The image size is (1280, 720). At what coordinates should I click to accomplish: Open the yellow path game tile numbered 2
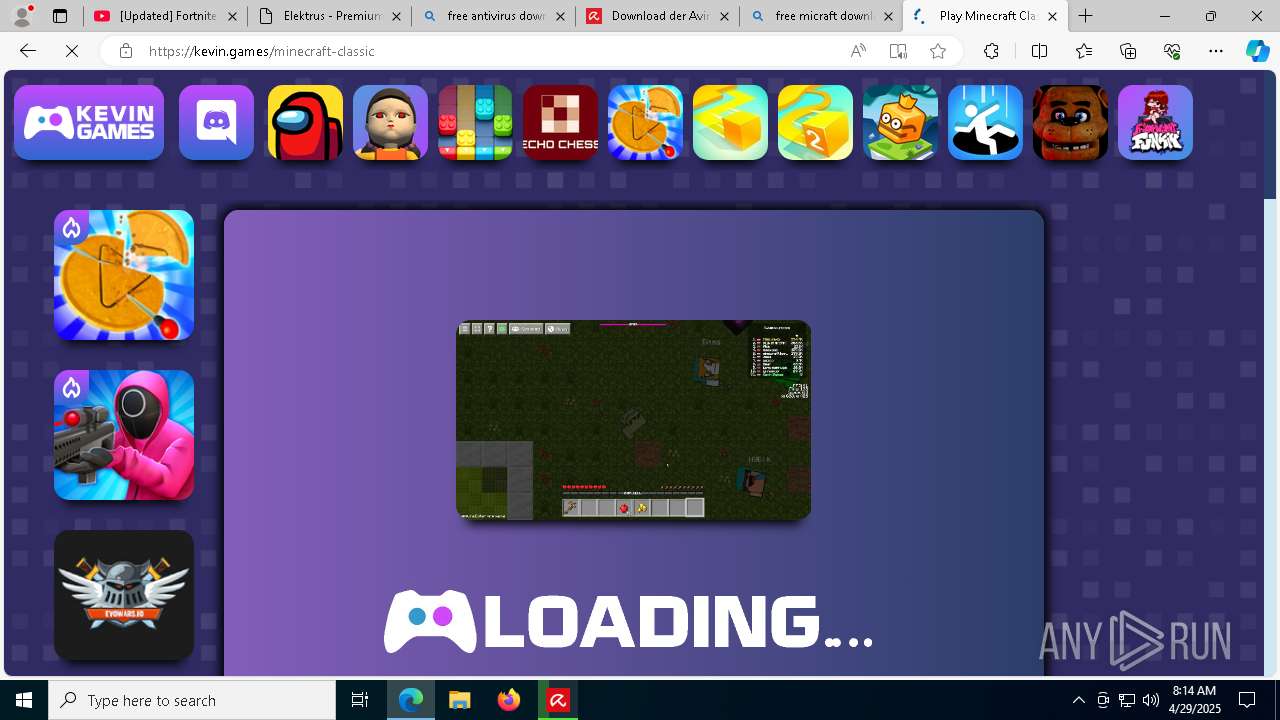pos(816,122)
